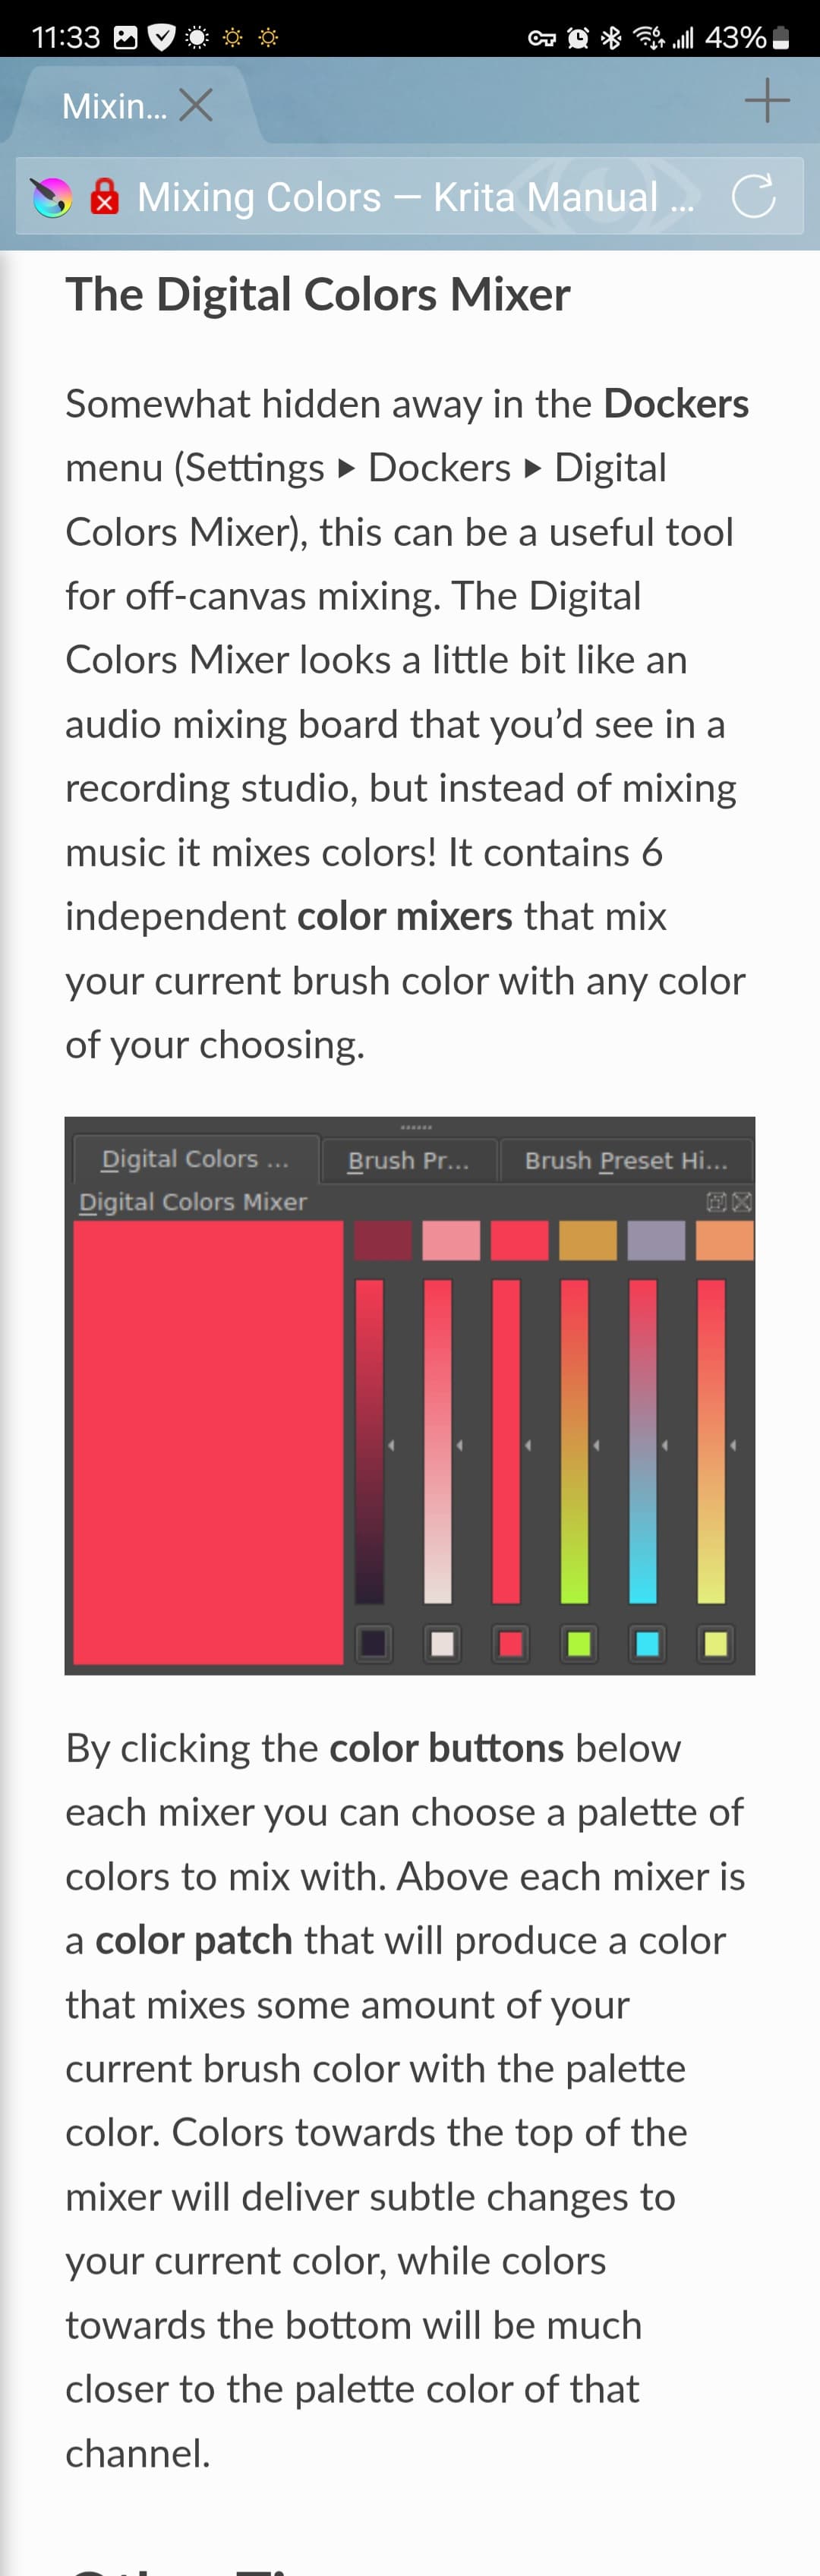
Task: Float the Digital Colors Mixer docker
Action: [716, 1202]
